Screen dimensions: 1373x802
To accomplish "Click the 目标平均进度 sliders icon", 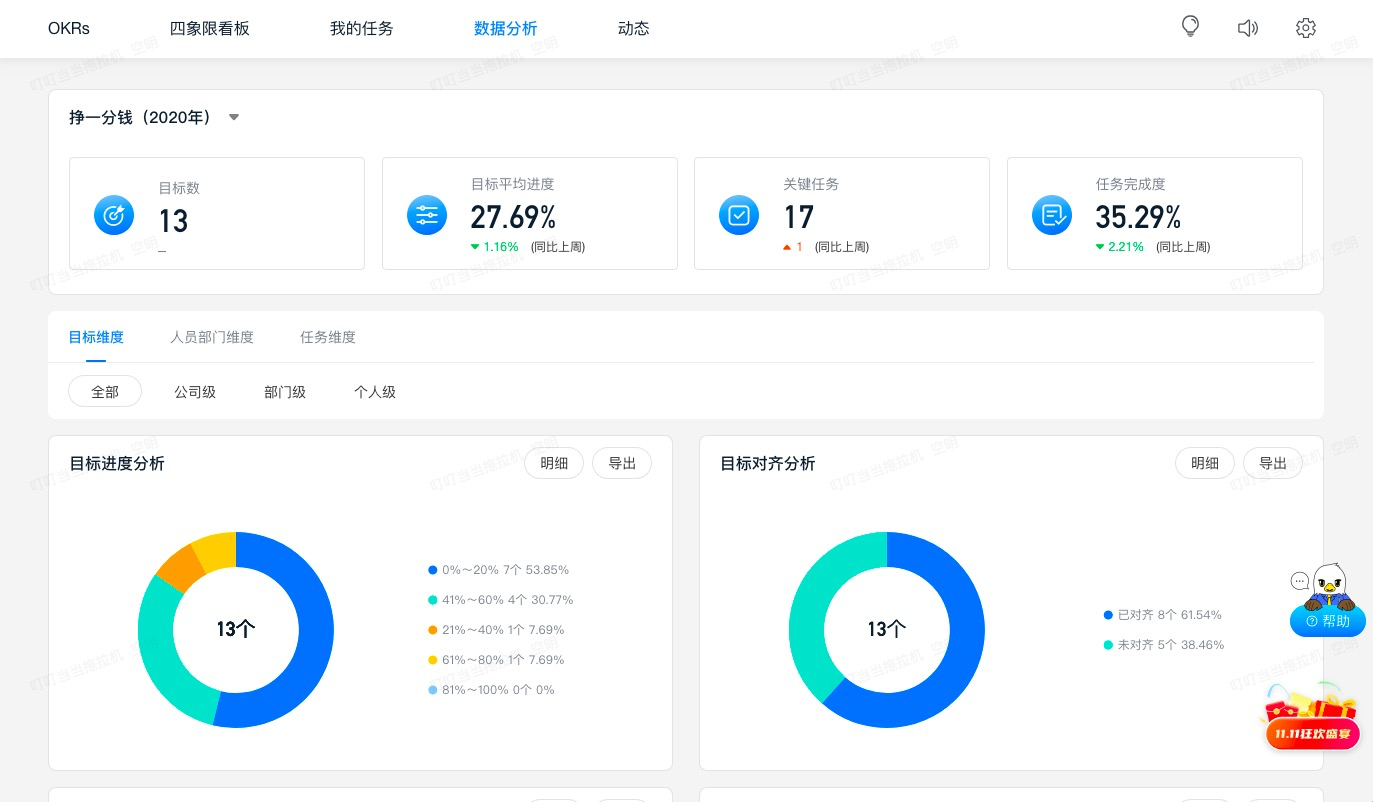I will [x=427, y=215].
